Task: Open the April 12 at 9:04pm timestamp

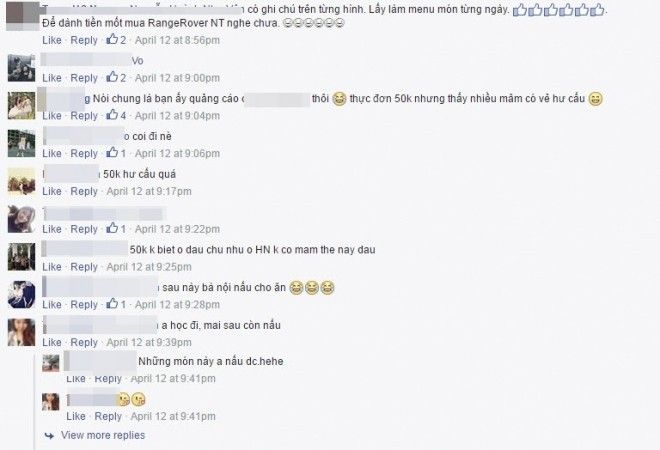Action: pyautogui.click(x=177, y=116)
